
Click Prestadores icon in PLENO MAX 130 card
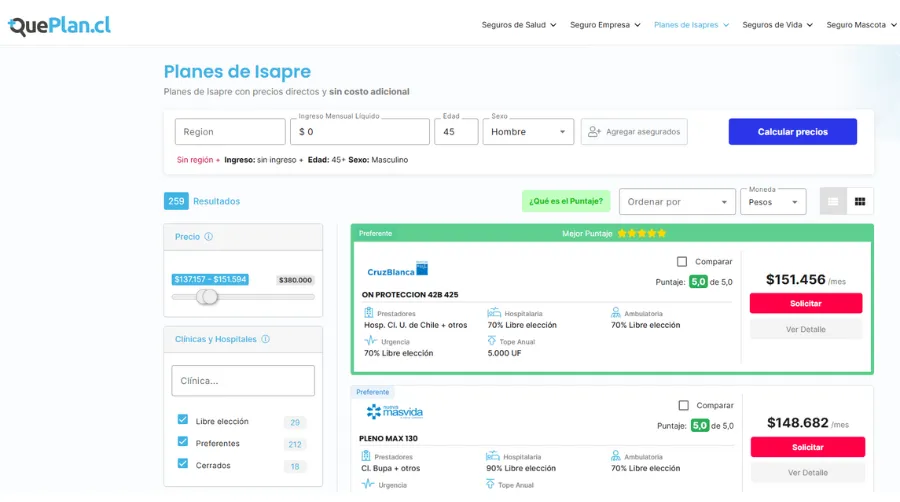pos(366,456)
